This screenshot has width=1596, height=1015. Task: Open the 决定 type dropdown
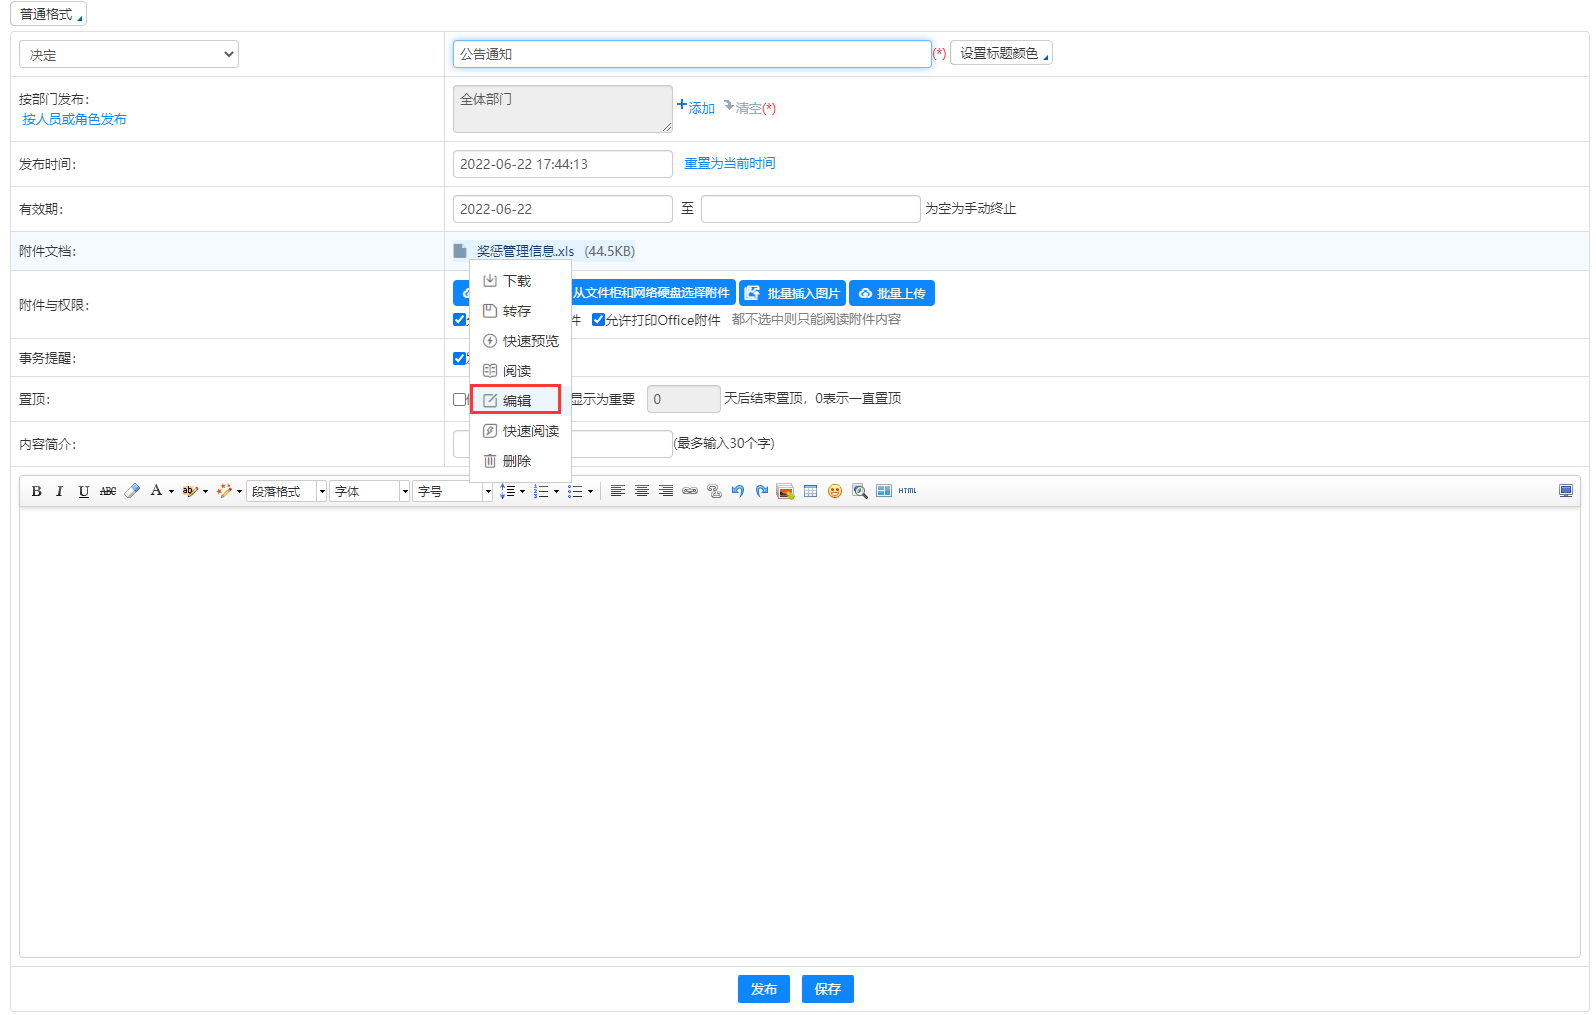(x=129, y=54)
